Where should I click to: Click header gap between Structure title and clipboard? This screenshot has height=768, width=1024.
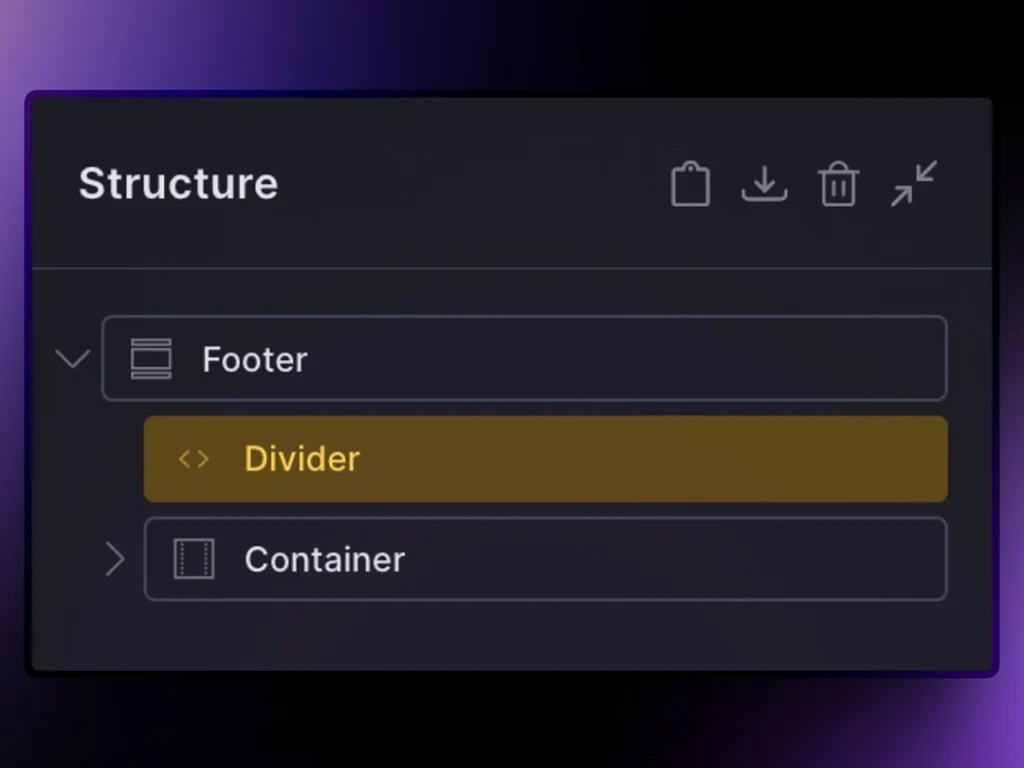tap(470, 184)
